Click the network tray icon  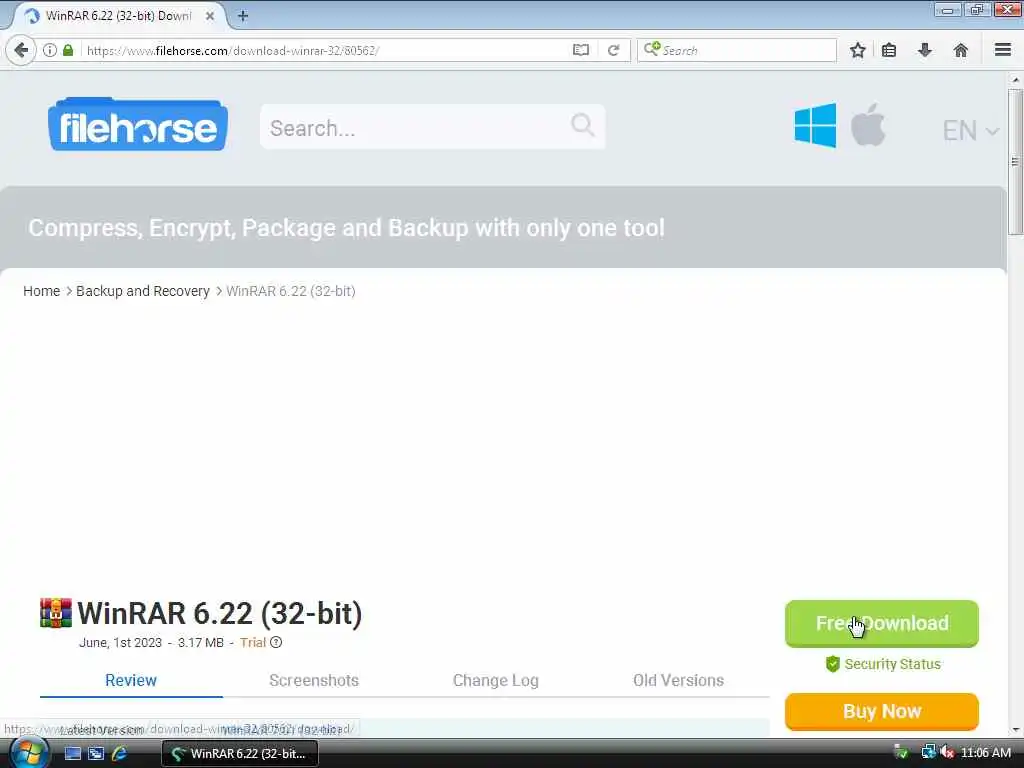928,752
